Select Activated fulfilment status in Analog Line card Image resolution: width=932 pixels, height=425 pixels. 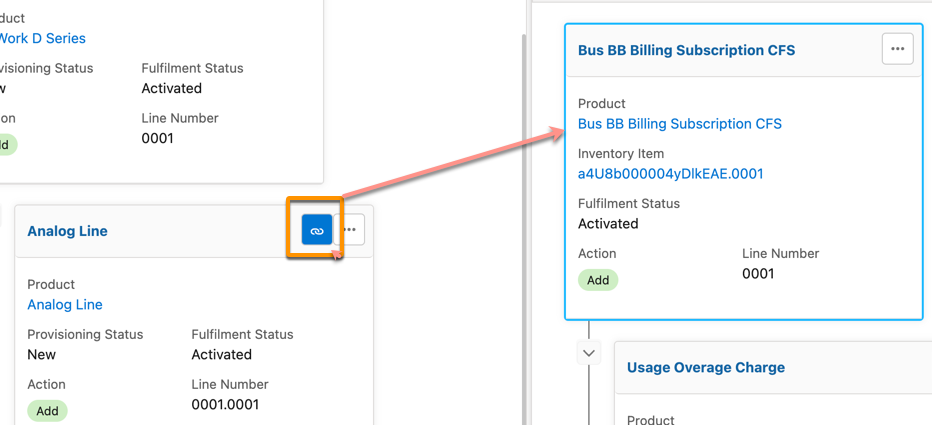pos(221,354)
